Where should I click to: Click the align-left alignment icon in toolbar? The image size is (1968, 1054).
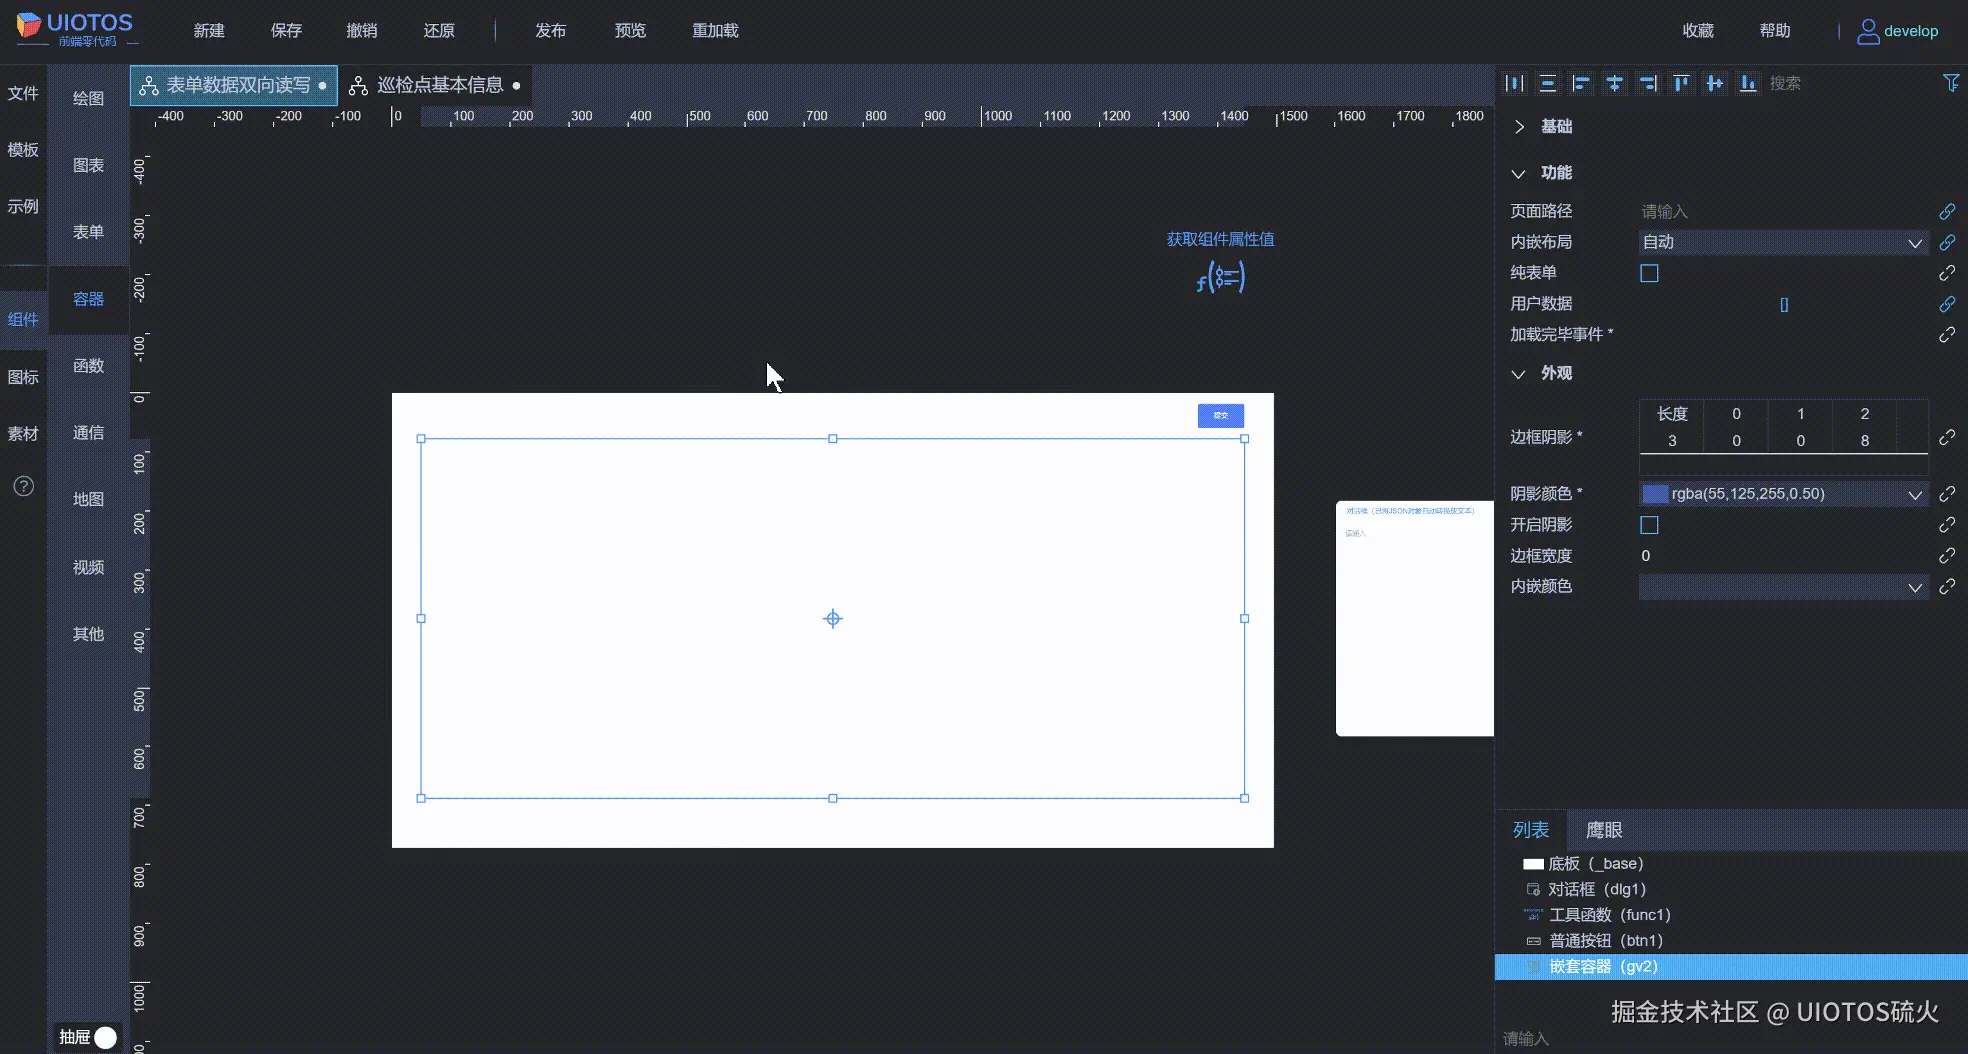1580,83
